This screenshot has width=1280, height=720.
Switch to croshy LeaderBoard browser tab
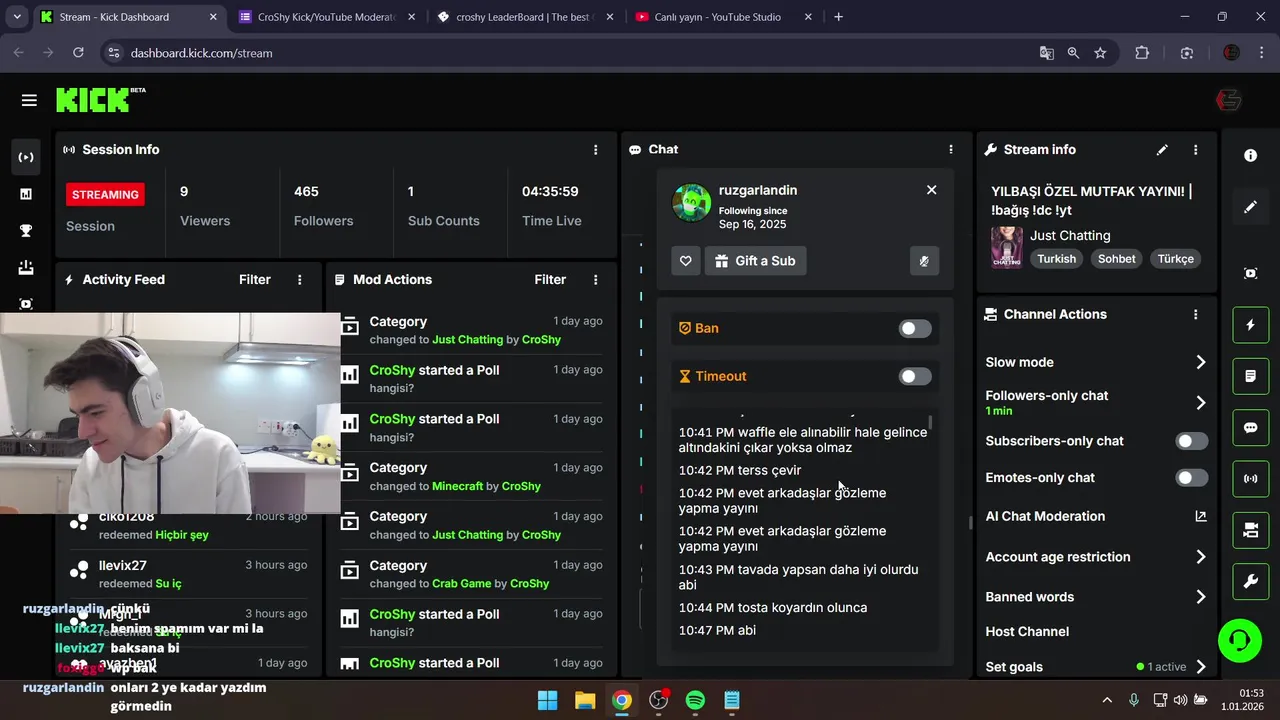527,17
